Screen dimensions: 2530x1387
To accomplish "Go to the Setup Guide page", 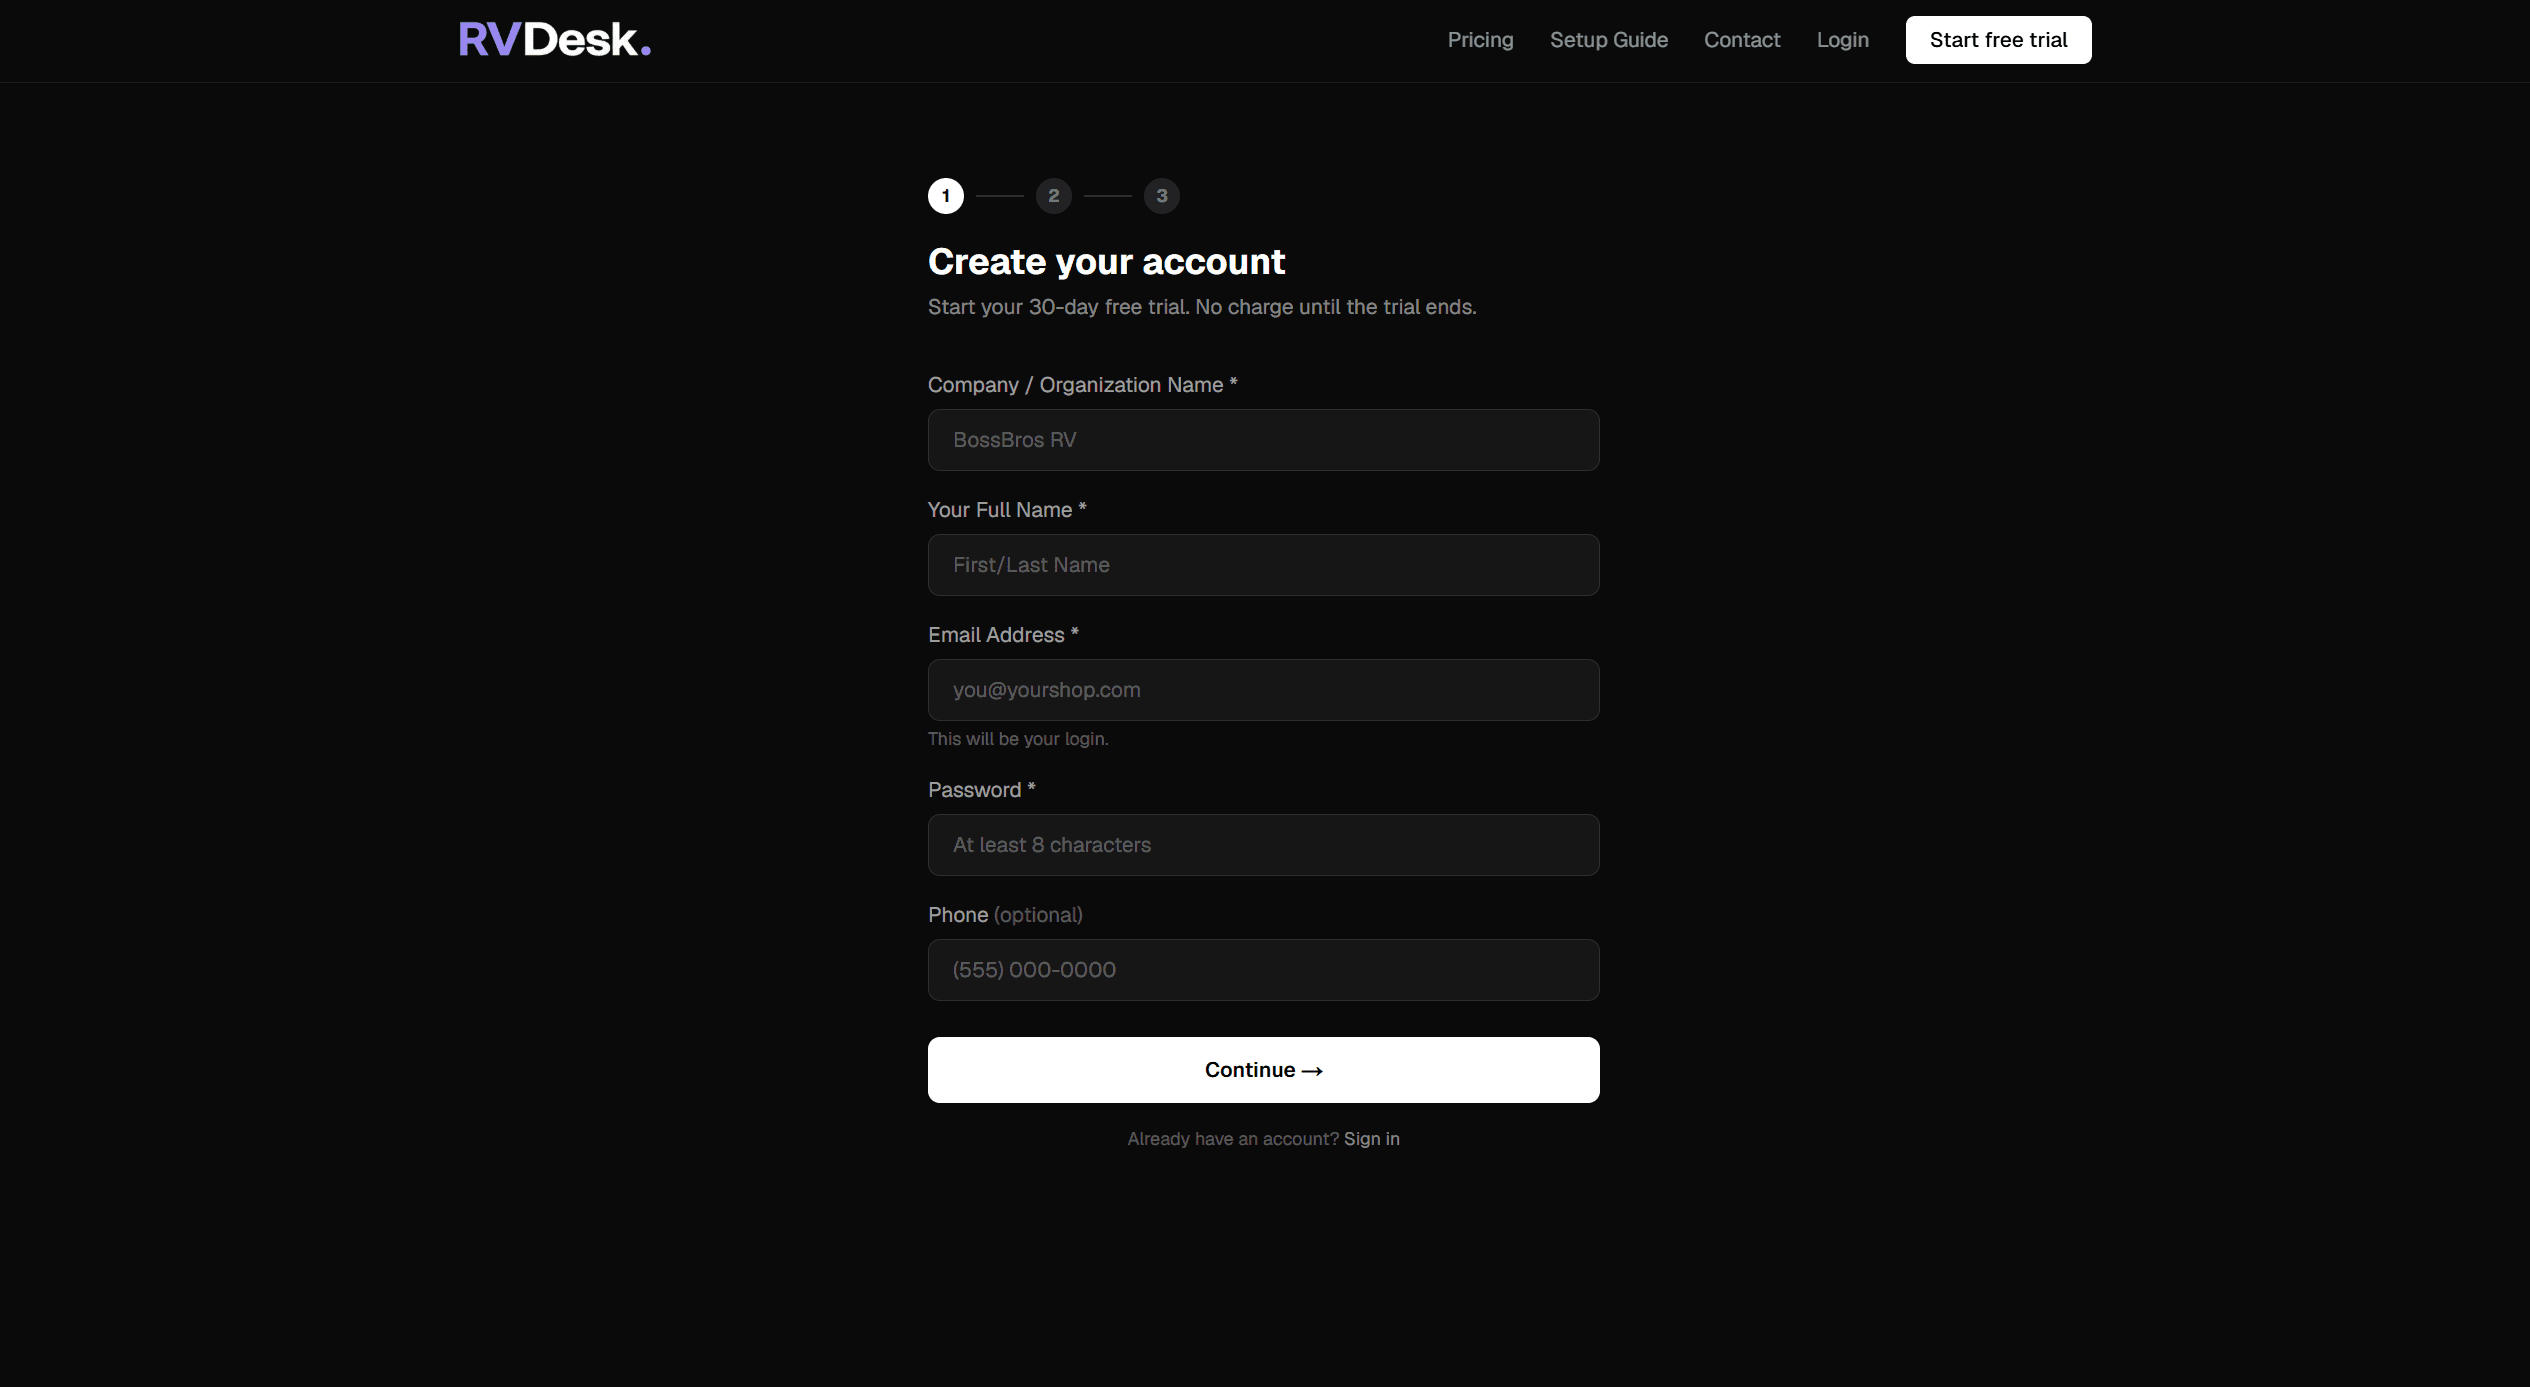I will (1608, 40).
